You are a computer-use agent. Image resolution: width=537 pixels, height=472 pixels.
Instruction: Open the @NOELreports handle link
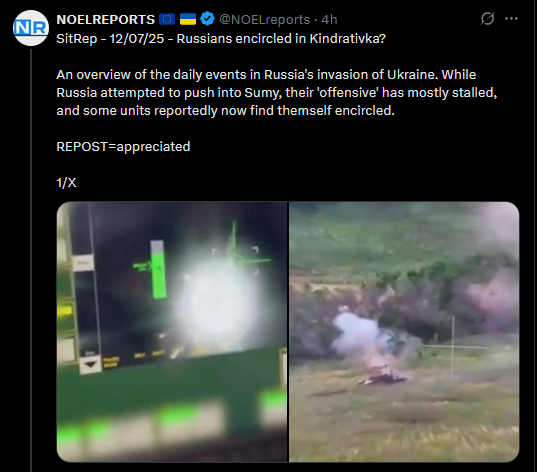pyautogui.click(x=264, y=20)
